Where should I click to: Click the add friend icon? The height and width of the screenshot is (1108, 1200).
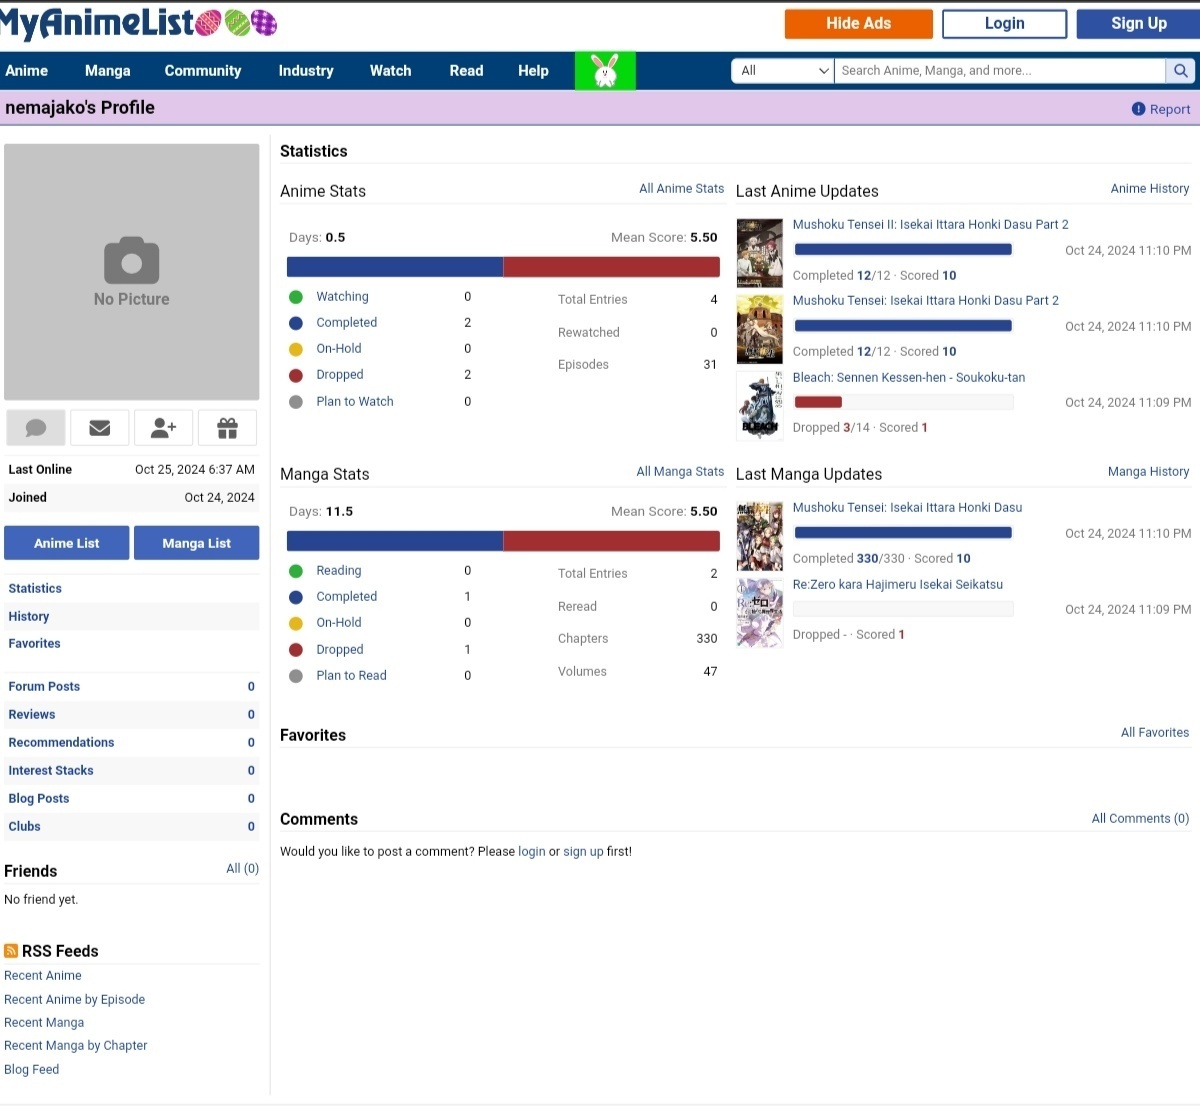click(163, 428)
